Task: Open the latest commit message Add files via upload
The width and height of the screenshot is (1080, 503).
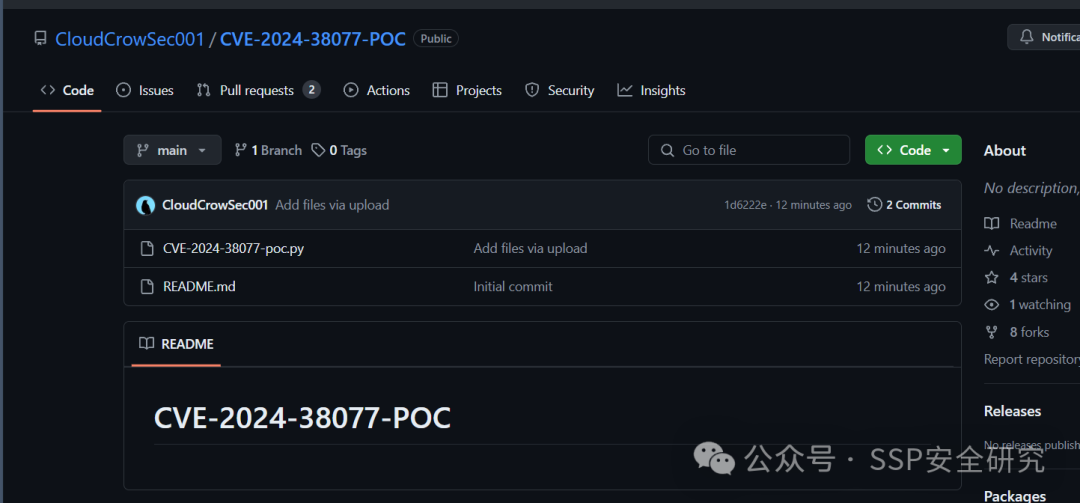Action: pos(332,205)
